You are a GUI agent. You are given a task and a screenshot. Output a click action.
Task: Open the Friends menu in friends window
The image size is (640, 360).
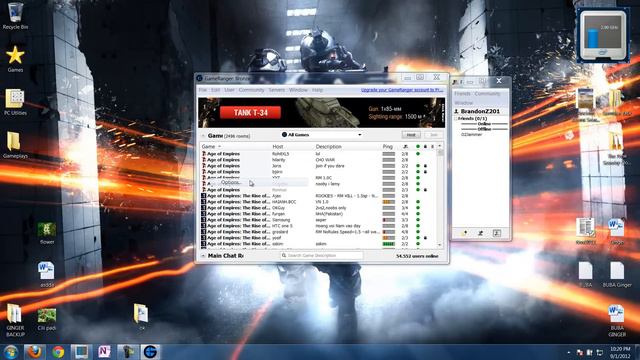(462, 94)
